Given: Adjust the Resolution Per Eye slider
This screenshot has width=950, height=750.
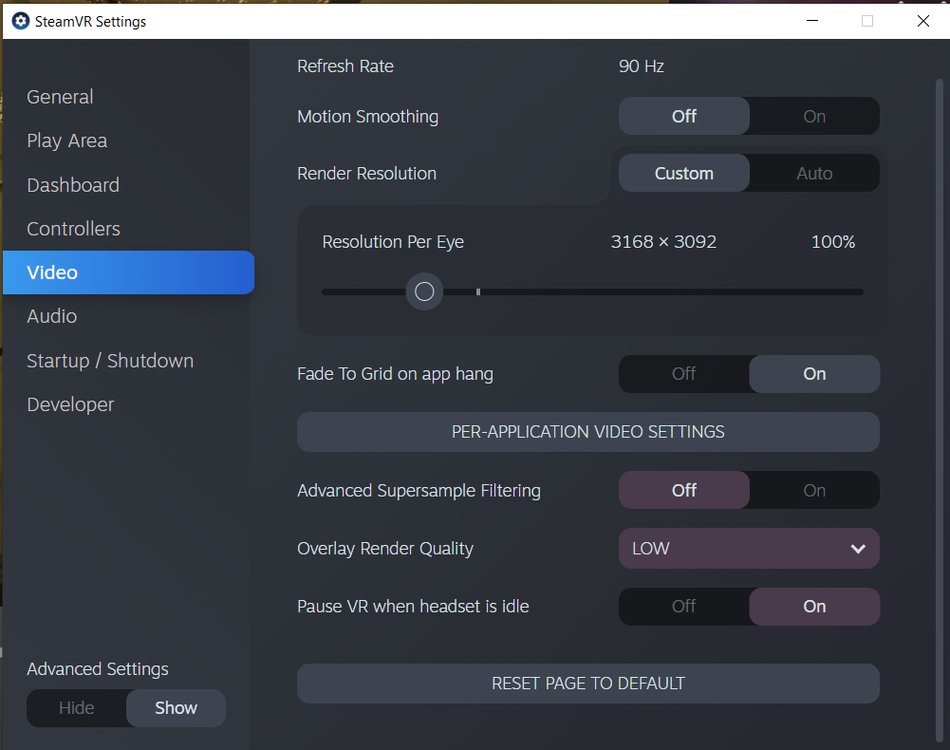Looking at the screenshot, I should pyautogui.click(x=424, y=291).
